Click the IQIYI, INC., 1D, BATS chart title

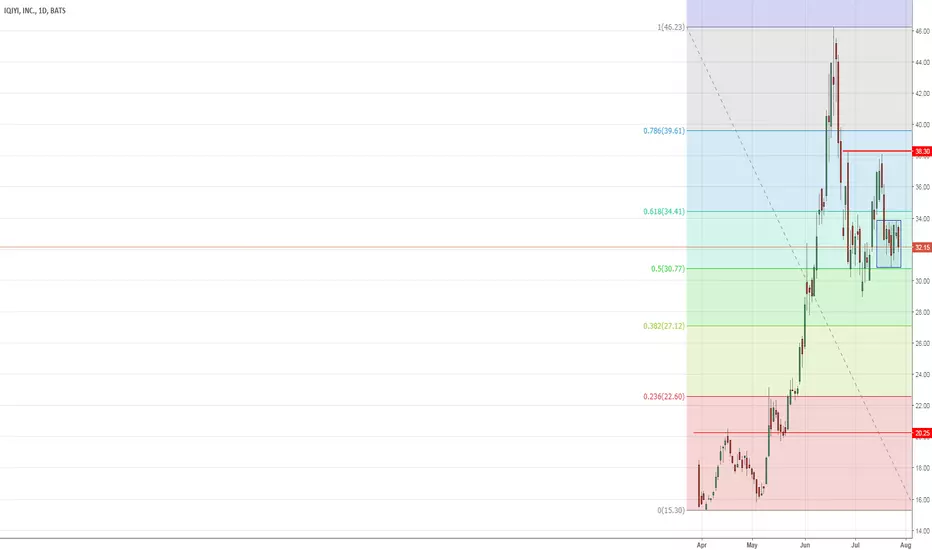[34, 11]
